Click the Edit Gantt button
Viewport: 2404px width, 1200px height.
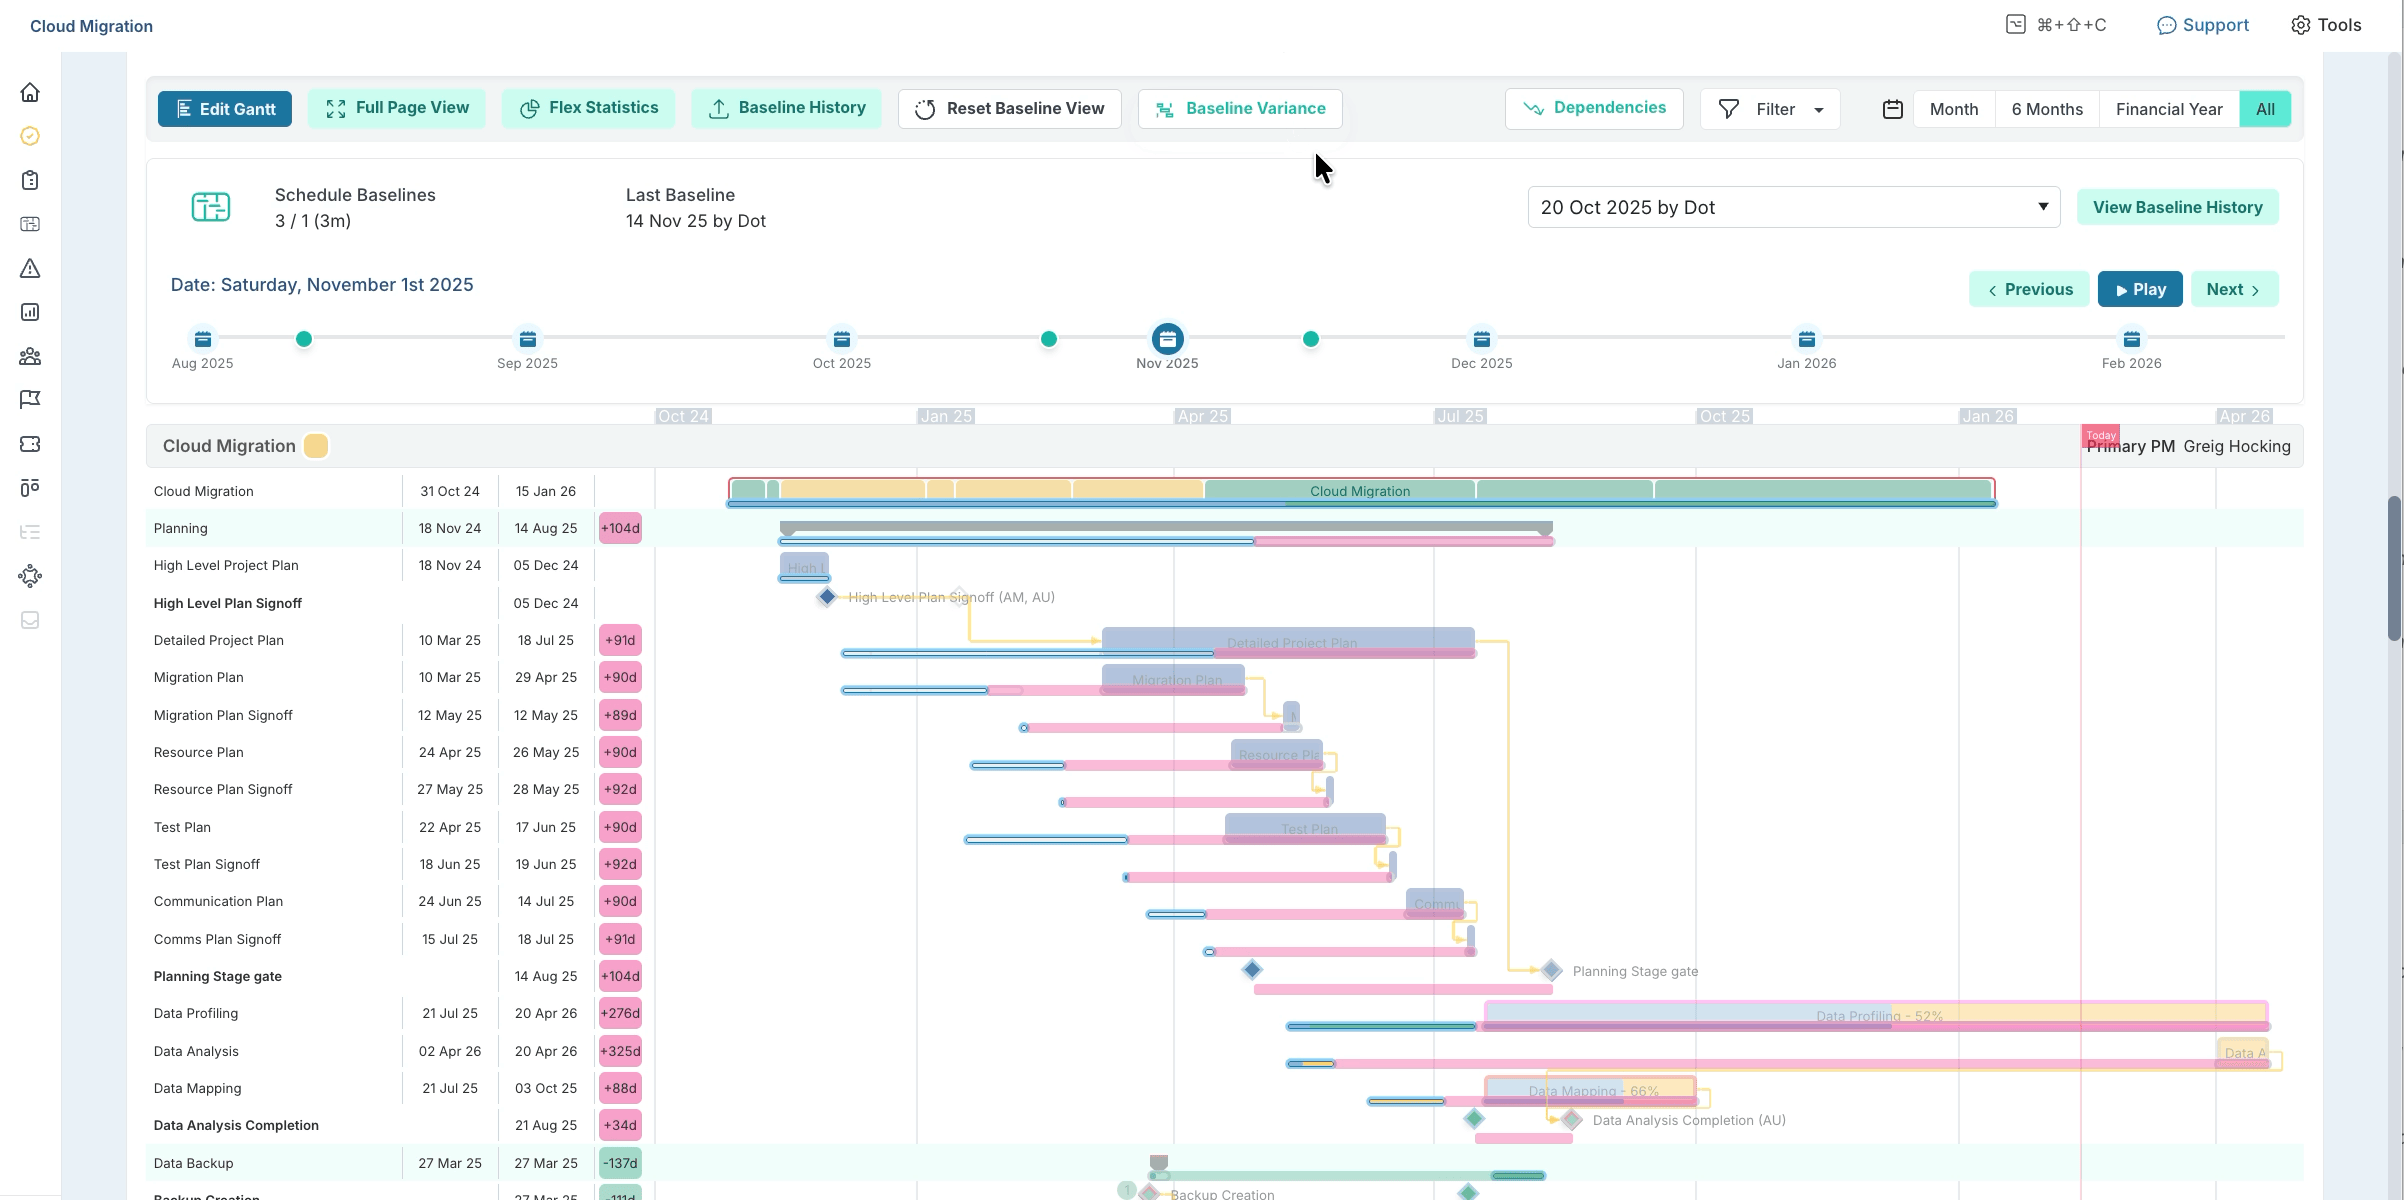pos(225,109)
